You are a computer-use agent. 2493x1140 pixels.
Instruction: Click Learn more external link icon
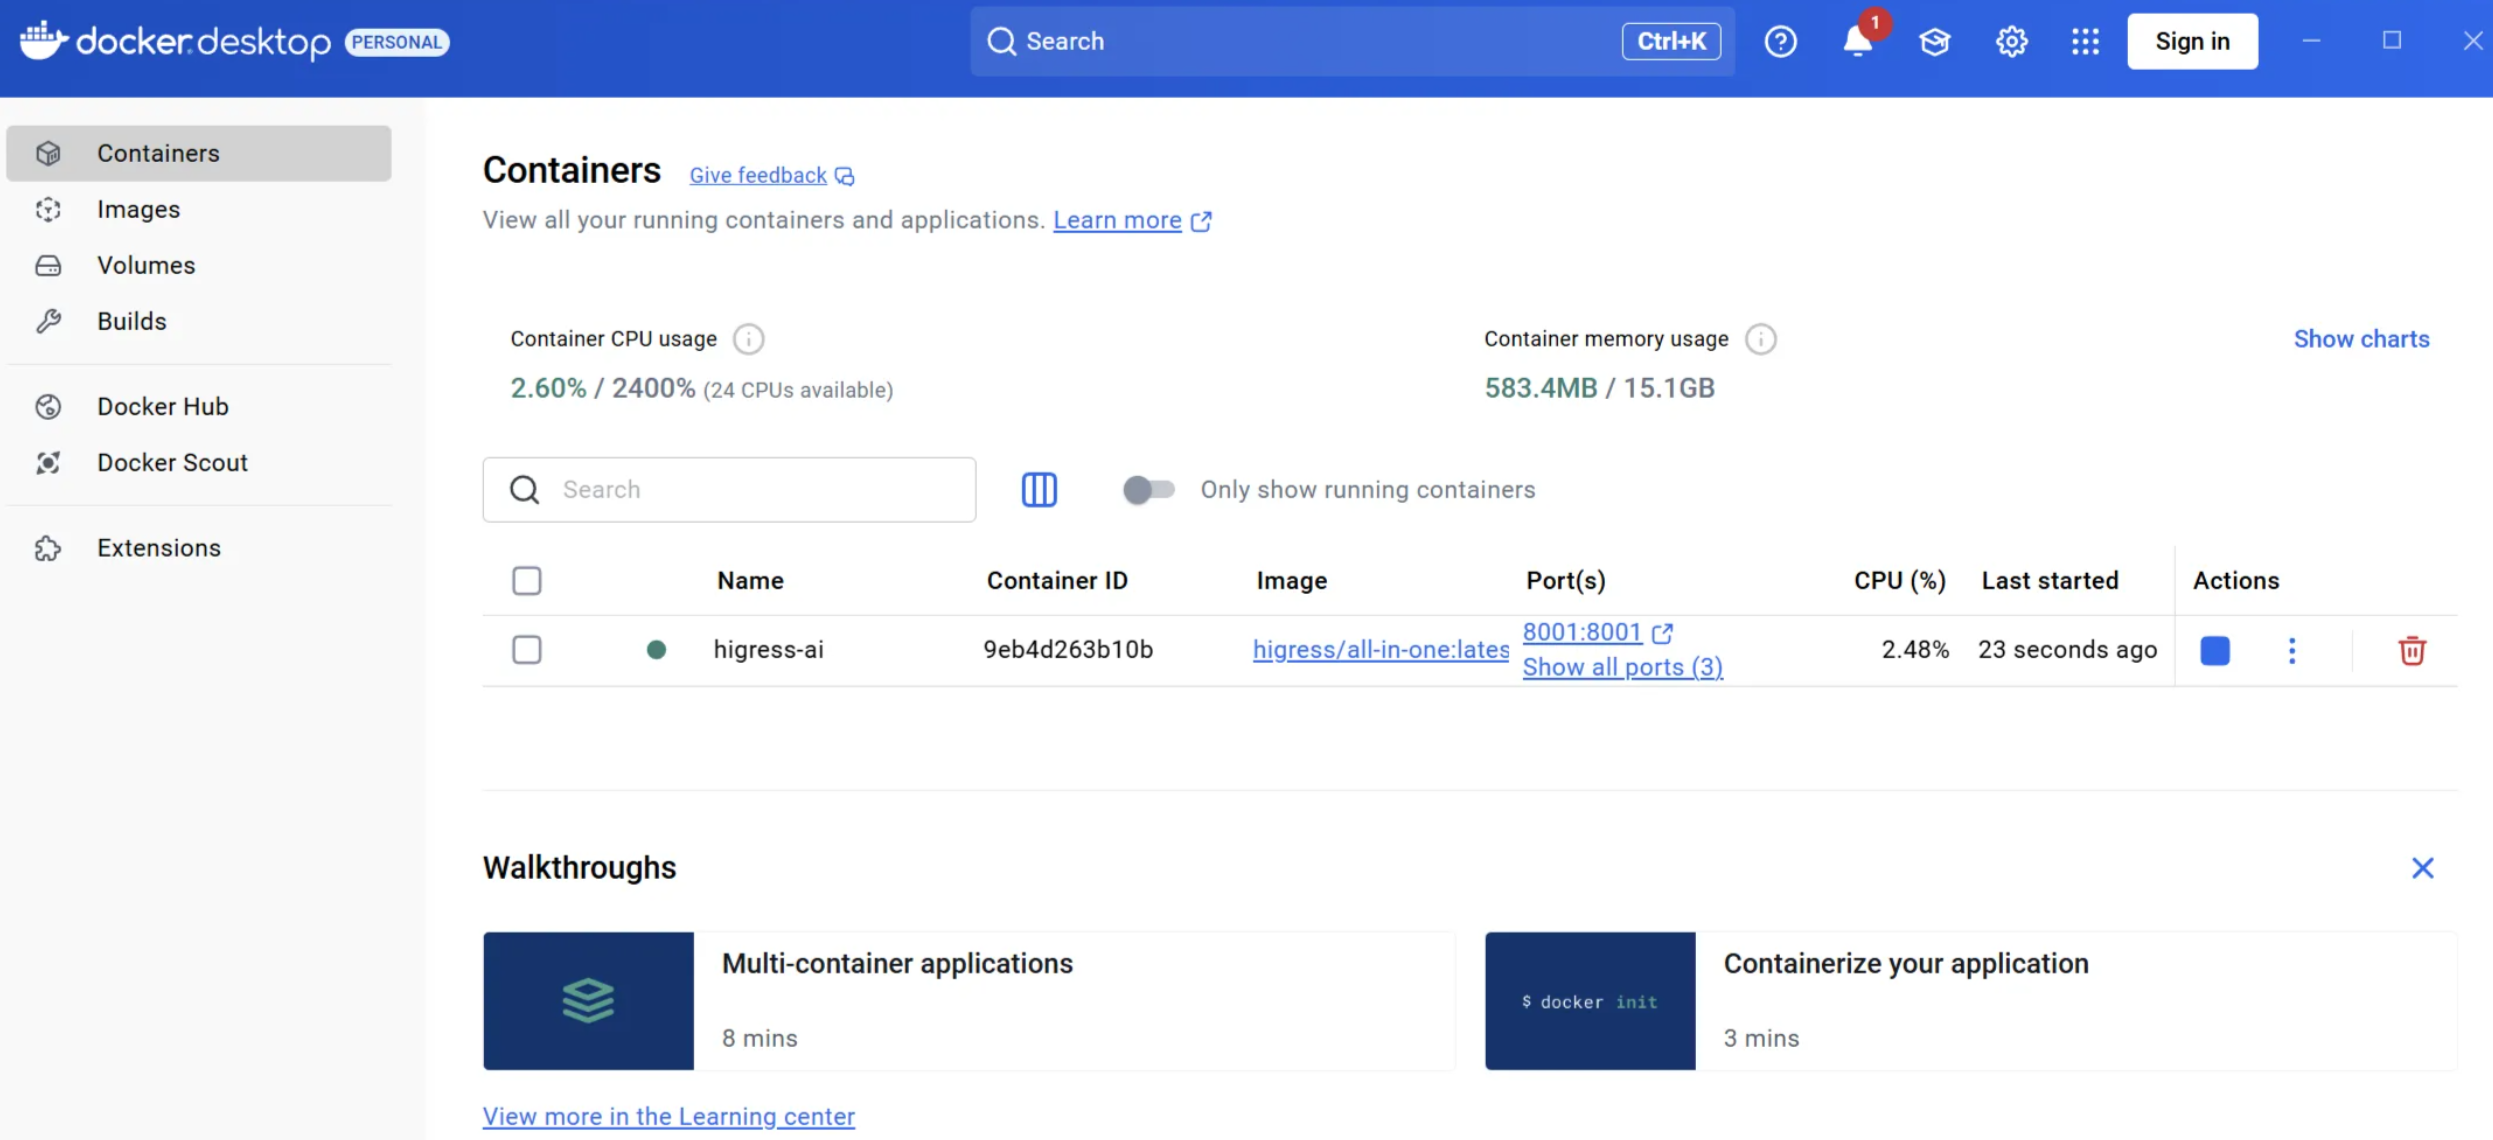(x=1201, y=221)
